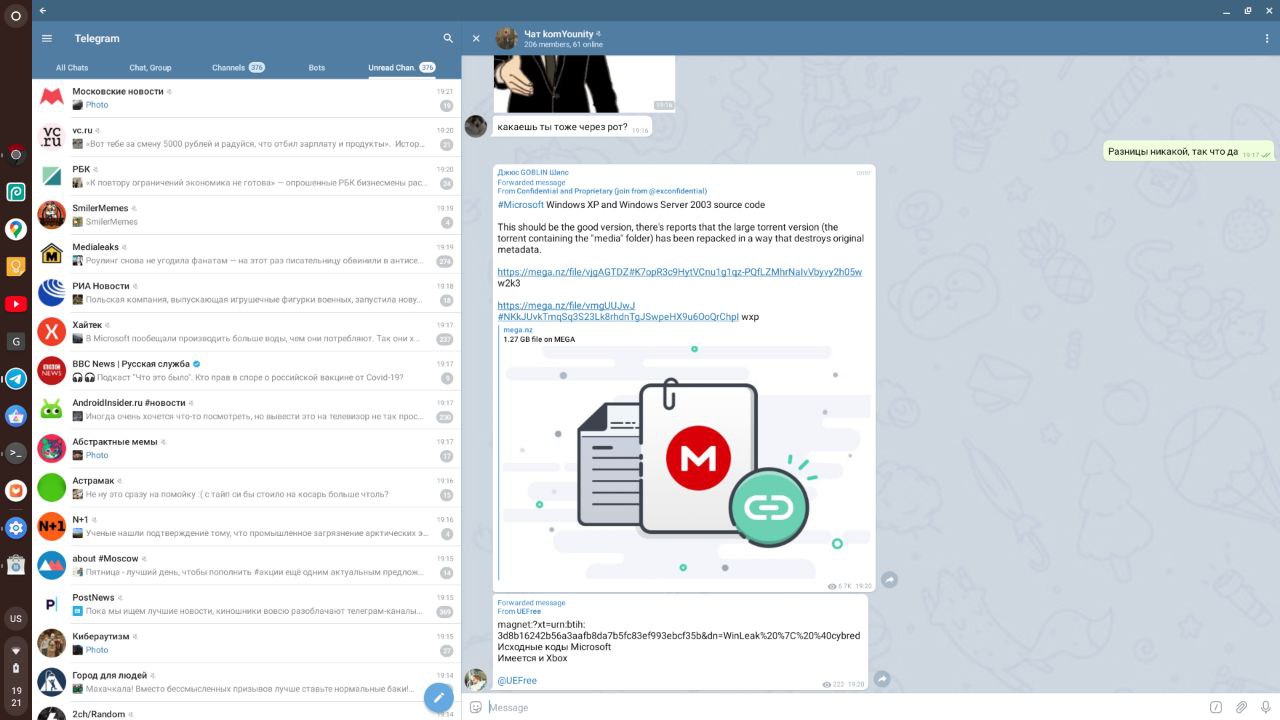
Task: Open the first mega.nz w2k3 link
Action: [679, 272]
